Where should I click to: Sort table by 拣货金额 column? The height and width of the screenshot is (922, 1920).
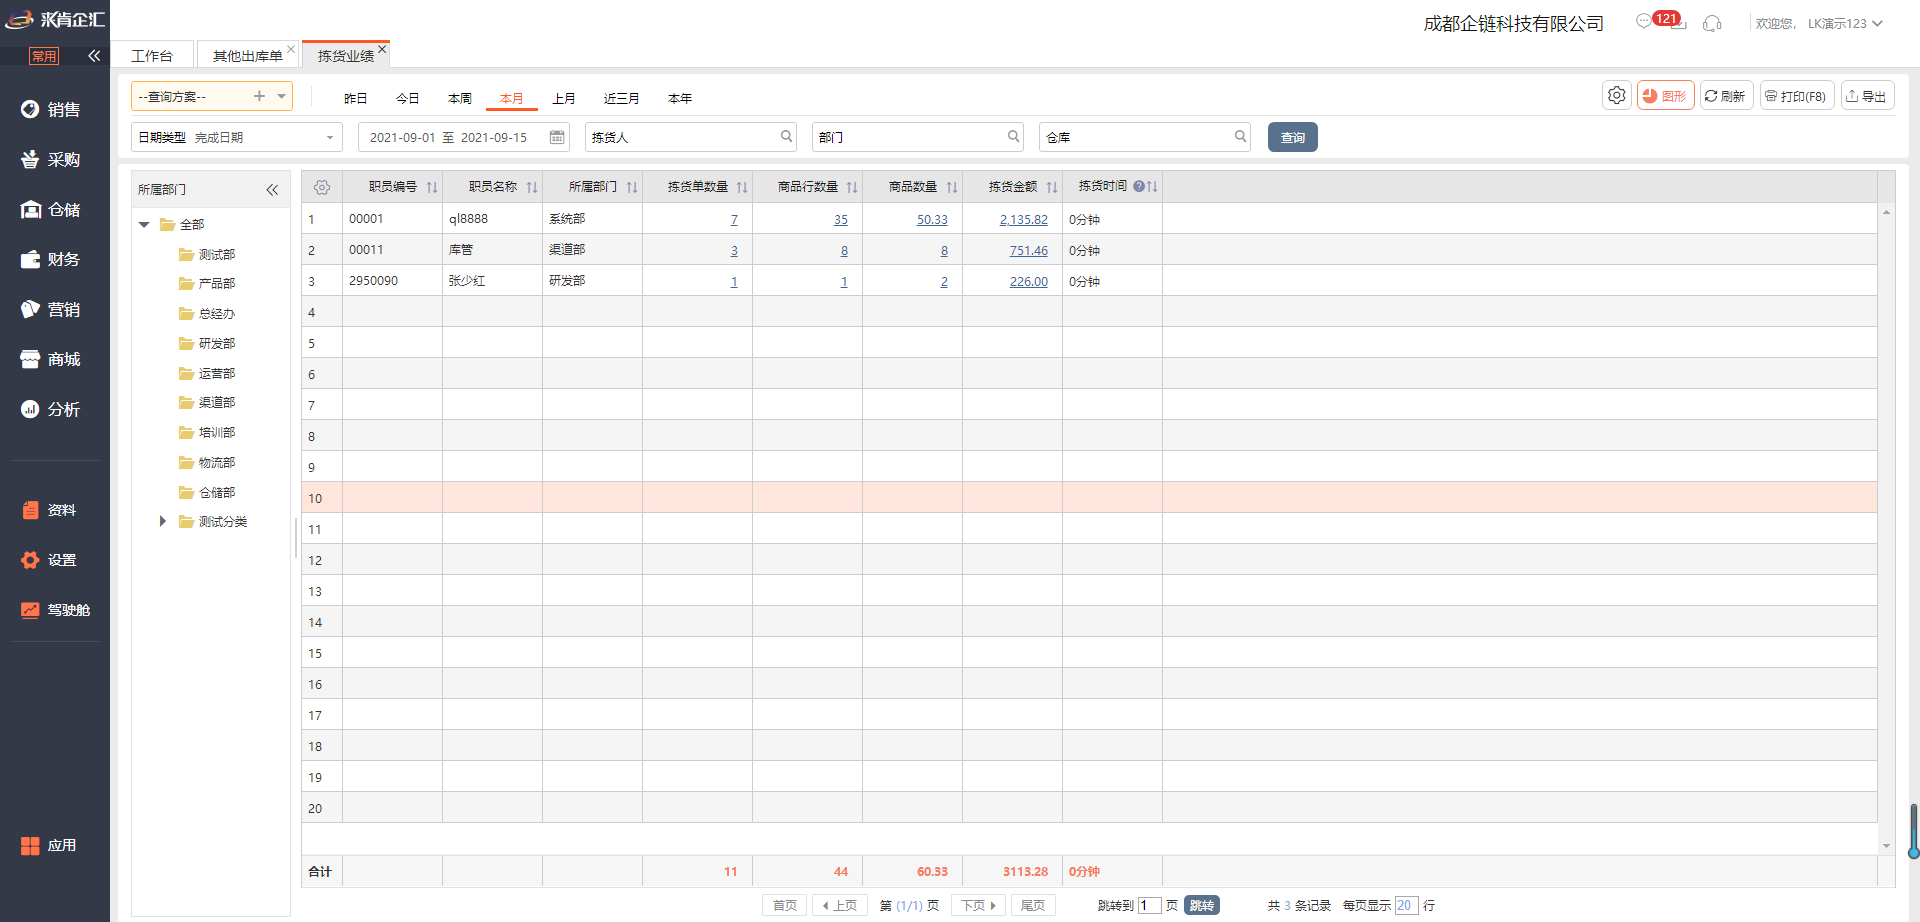[x=1052, y=187]
